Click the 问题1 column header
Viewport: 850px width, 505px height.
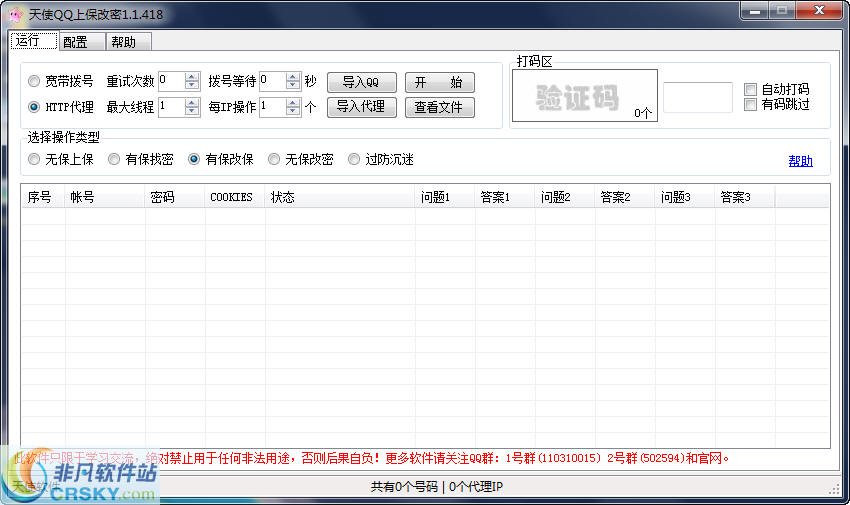446,197
